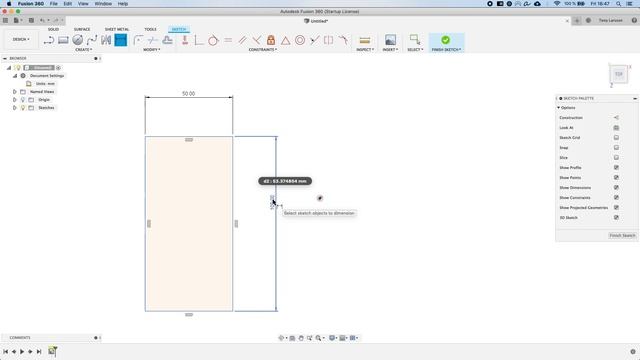Expand the Sketches tree node
Image resolution: width=640 pixels, height=360 pixels.
pyautogui.click(x=15, y=108)
